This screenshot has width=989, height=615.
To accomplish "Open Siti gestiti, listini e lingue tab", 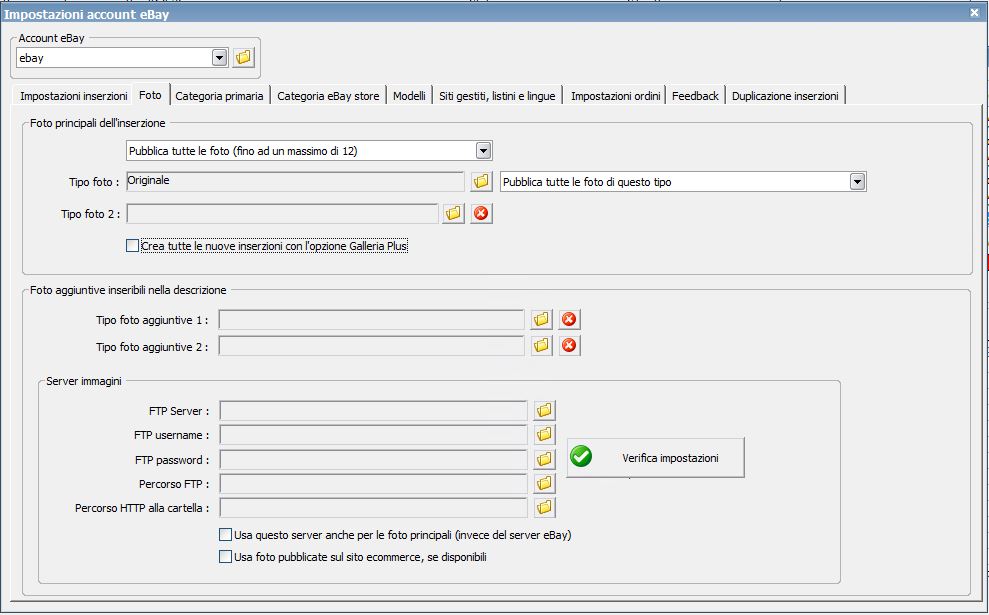I will click(497, 96).
